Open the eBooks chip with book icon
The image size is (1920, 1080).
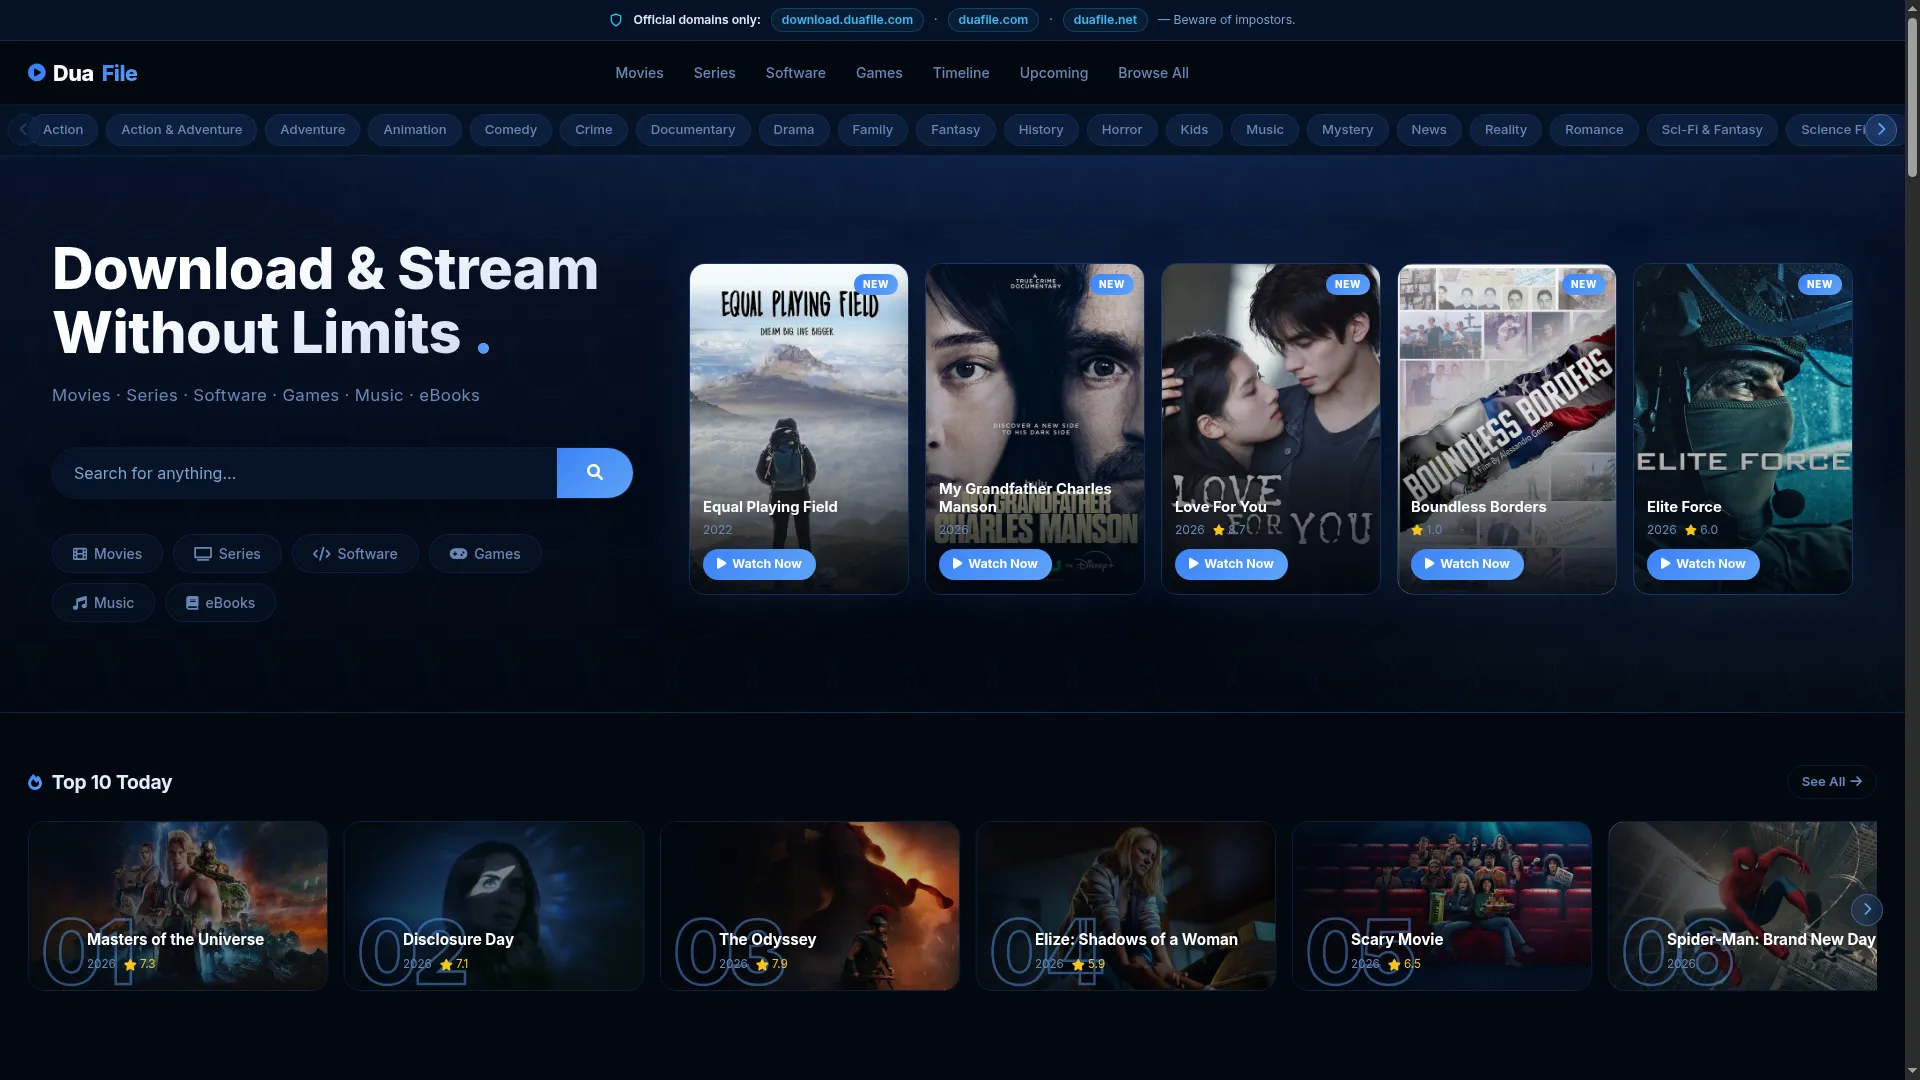[220, 603]
